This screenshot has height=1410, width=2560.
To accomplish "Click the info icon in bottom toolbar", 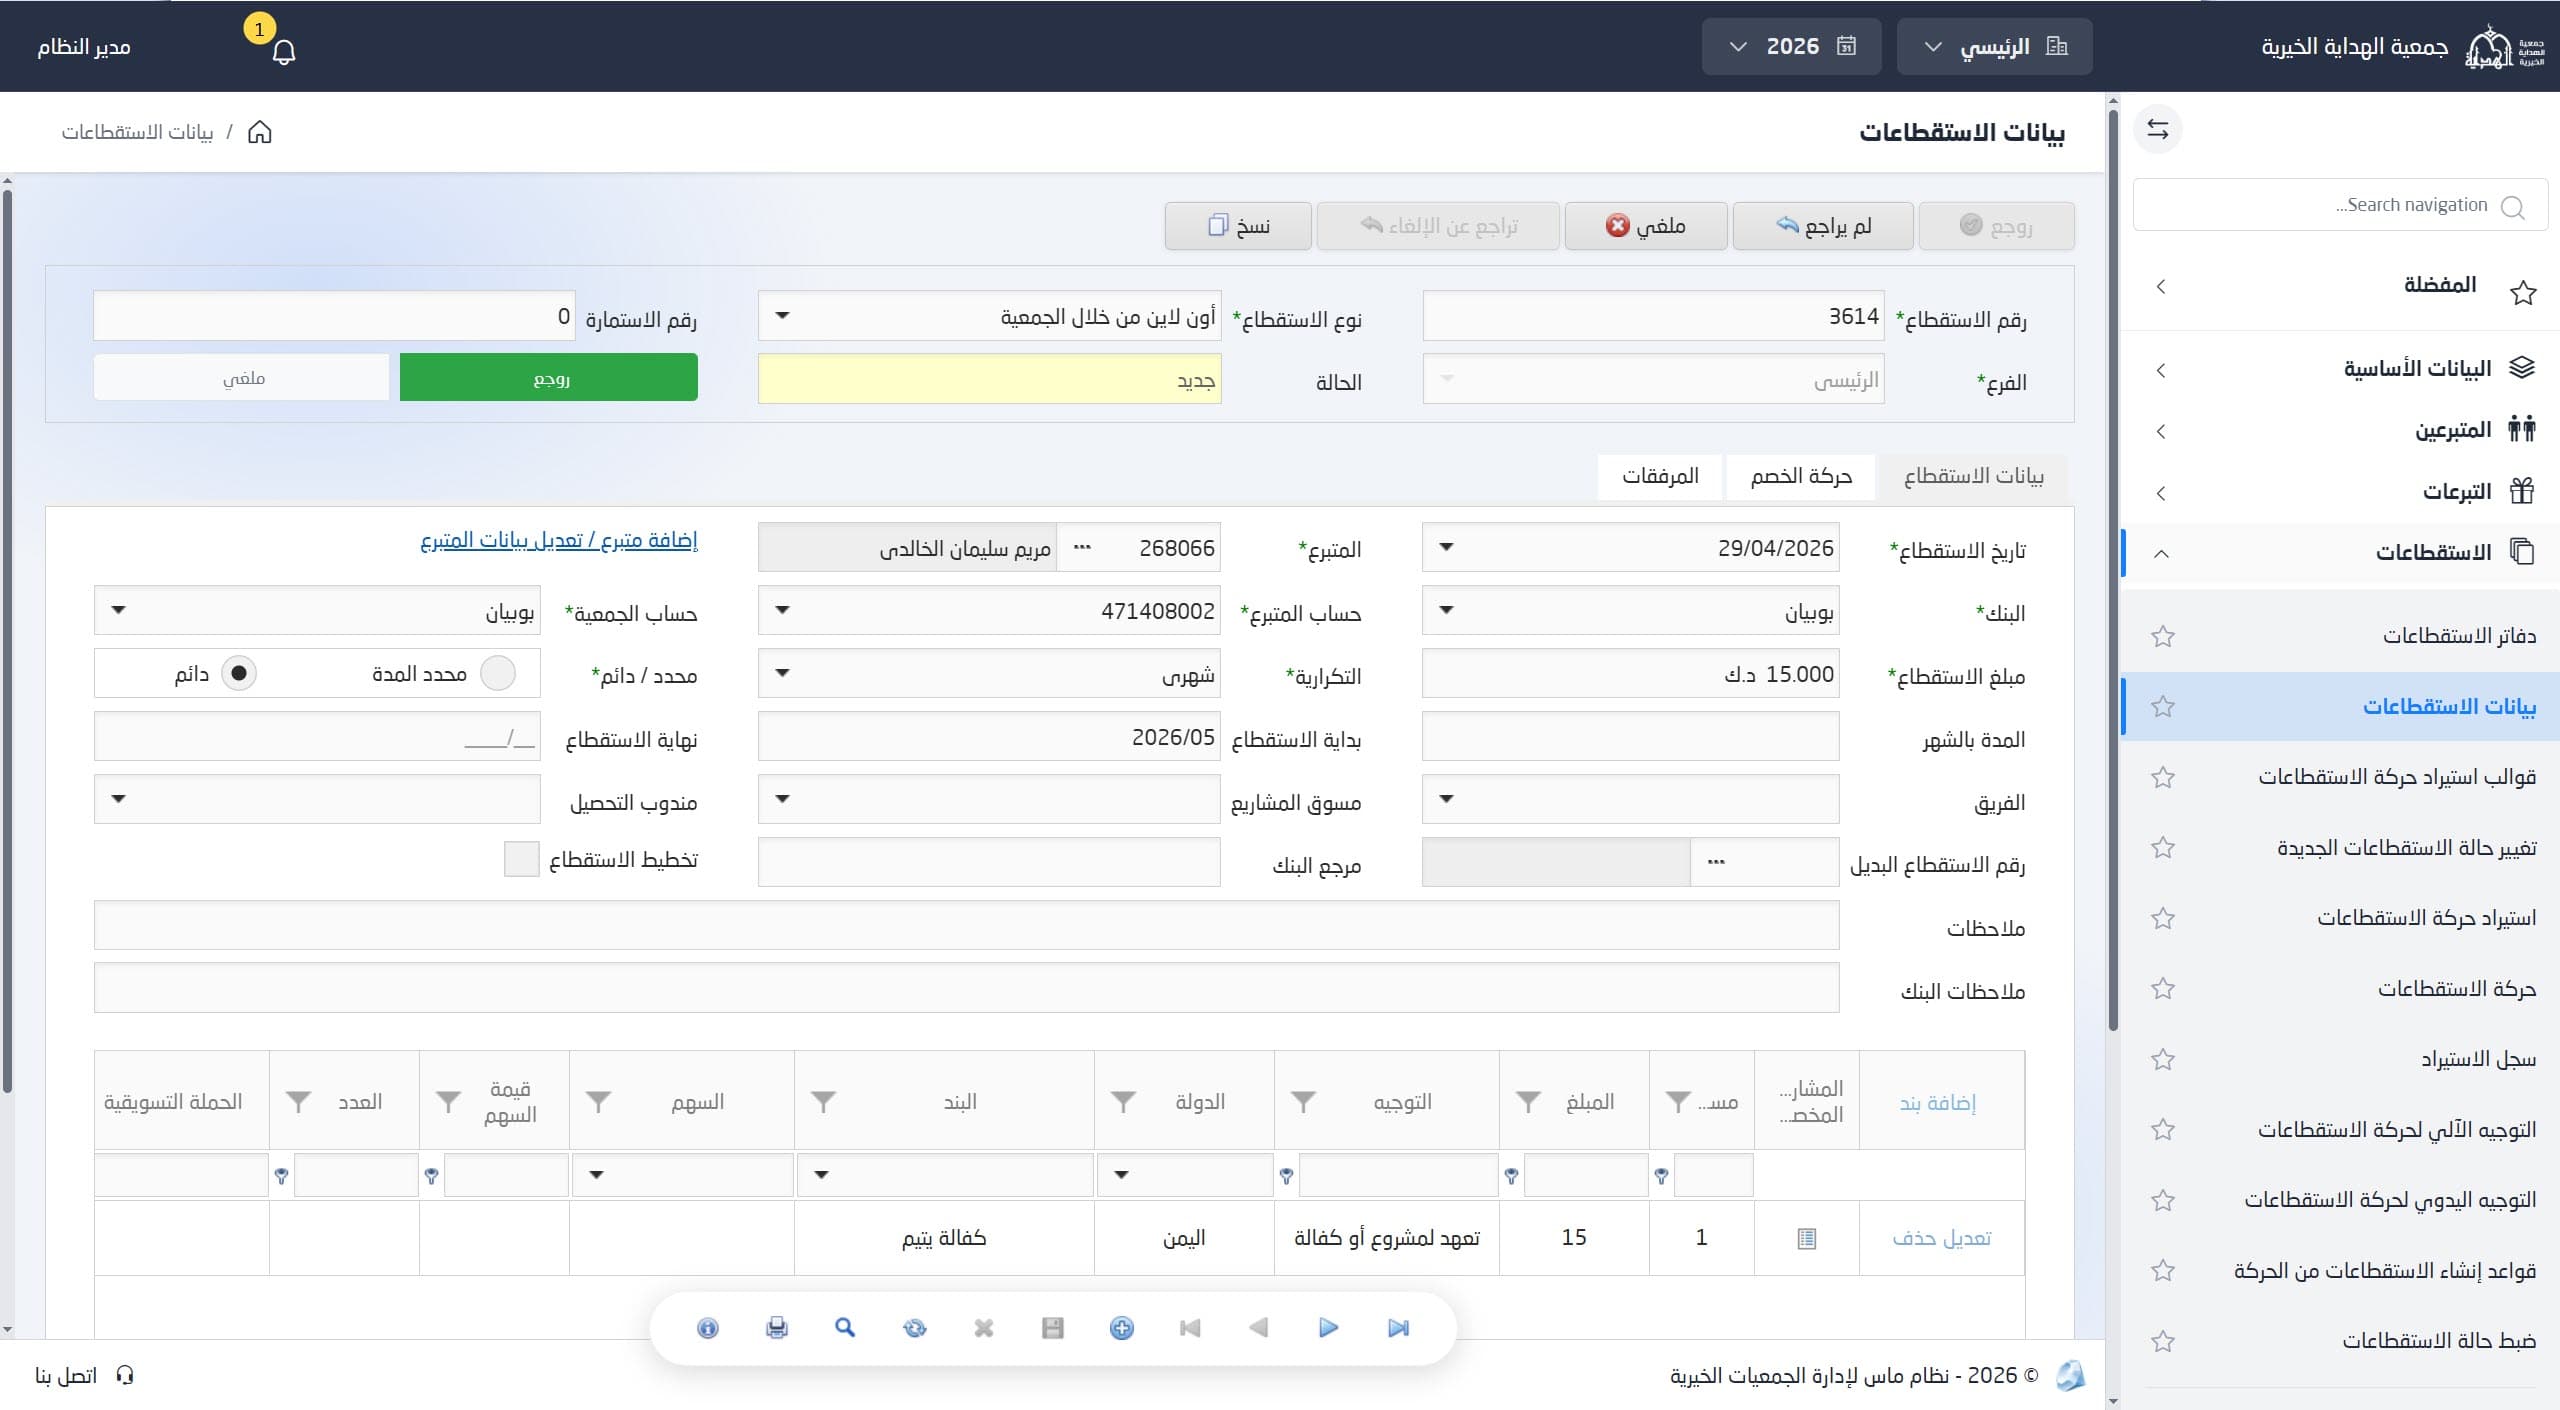I will pyautogui.click(x=708, y=1328).
